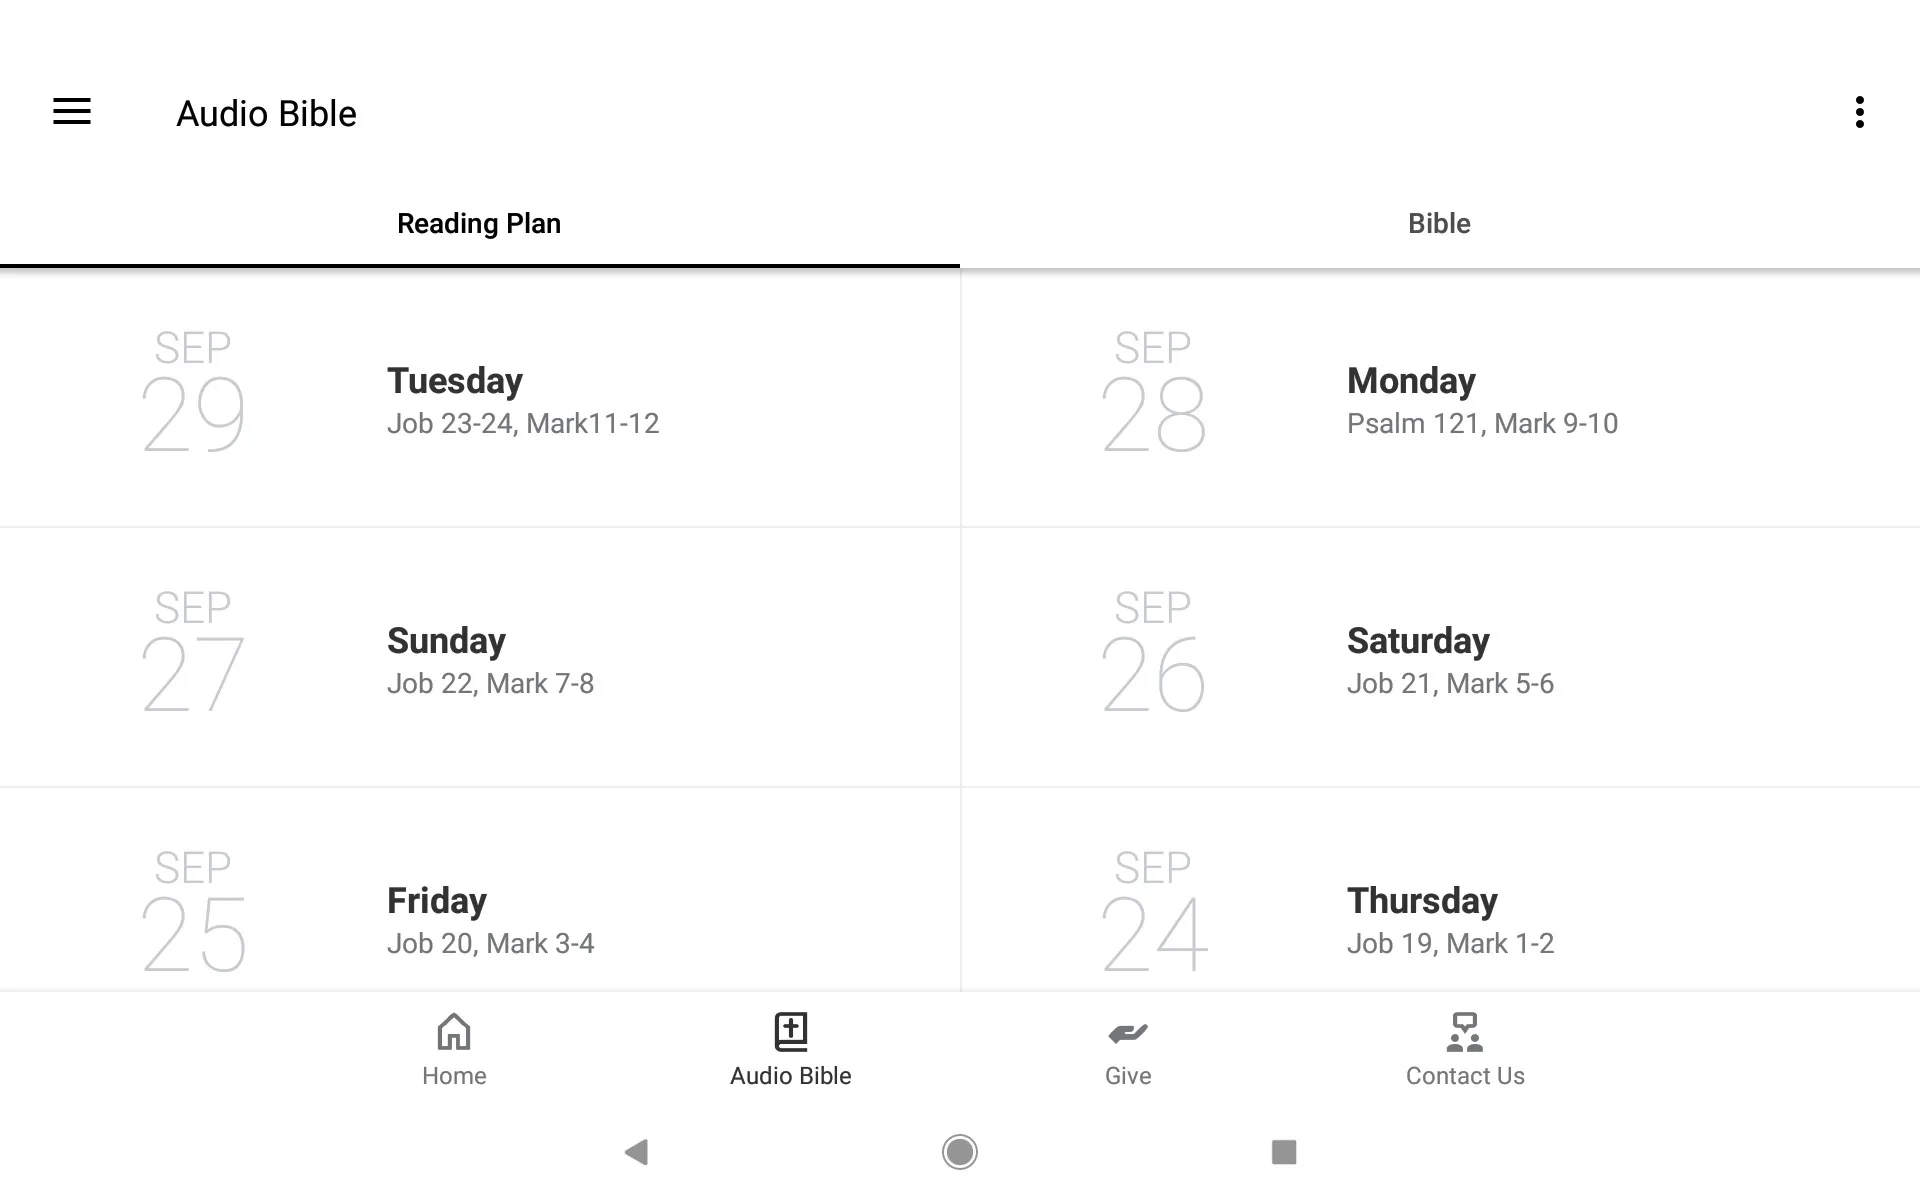Select the Reading Plan tab
This screenshot has height=1200, width=1920.
pyautogui.click(x=480, y=224)
